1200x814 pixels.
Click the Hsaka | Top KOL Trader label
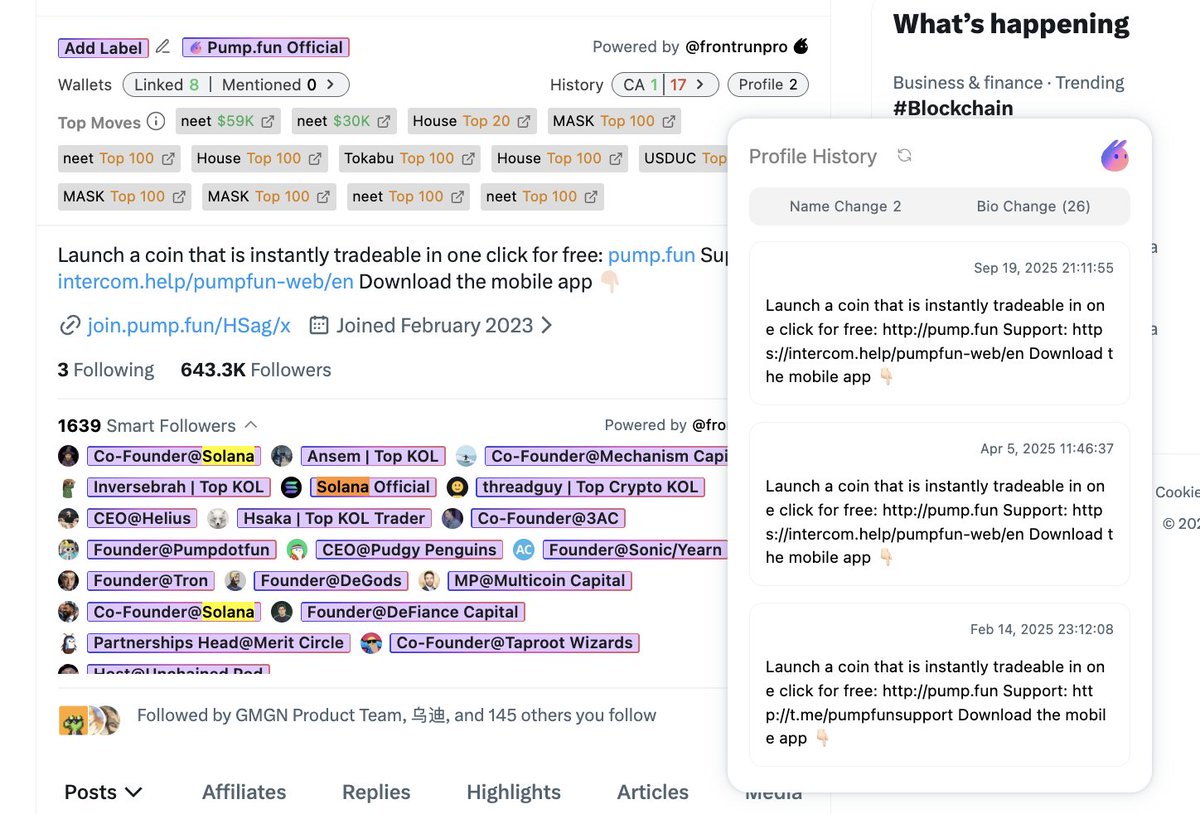coord(335,518)
